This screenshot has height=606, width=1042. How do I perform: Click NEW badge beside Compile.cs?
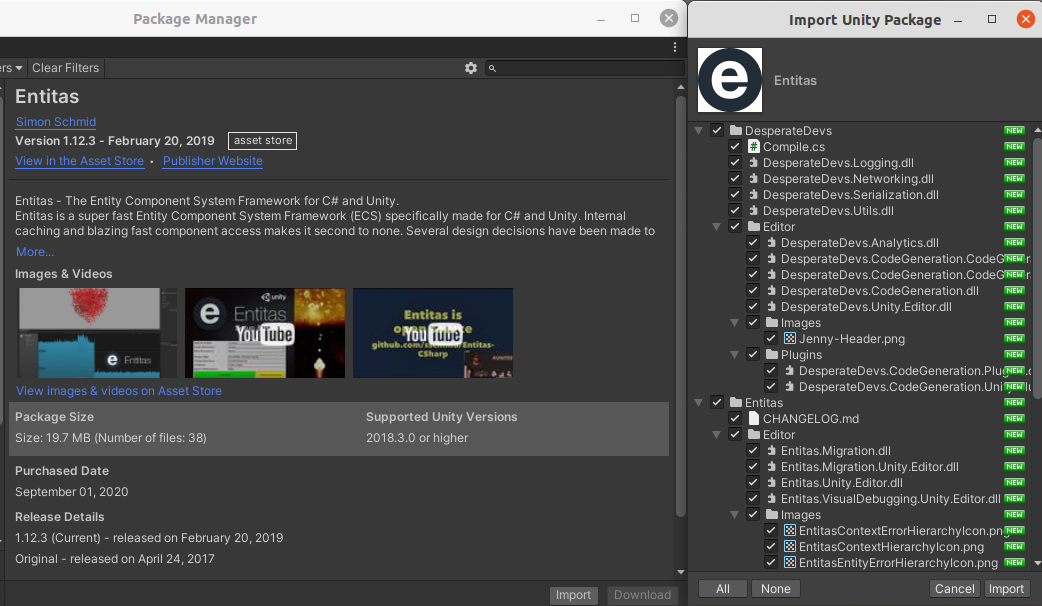[1014, 146]
